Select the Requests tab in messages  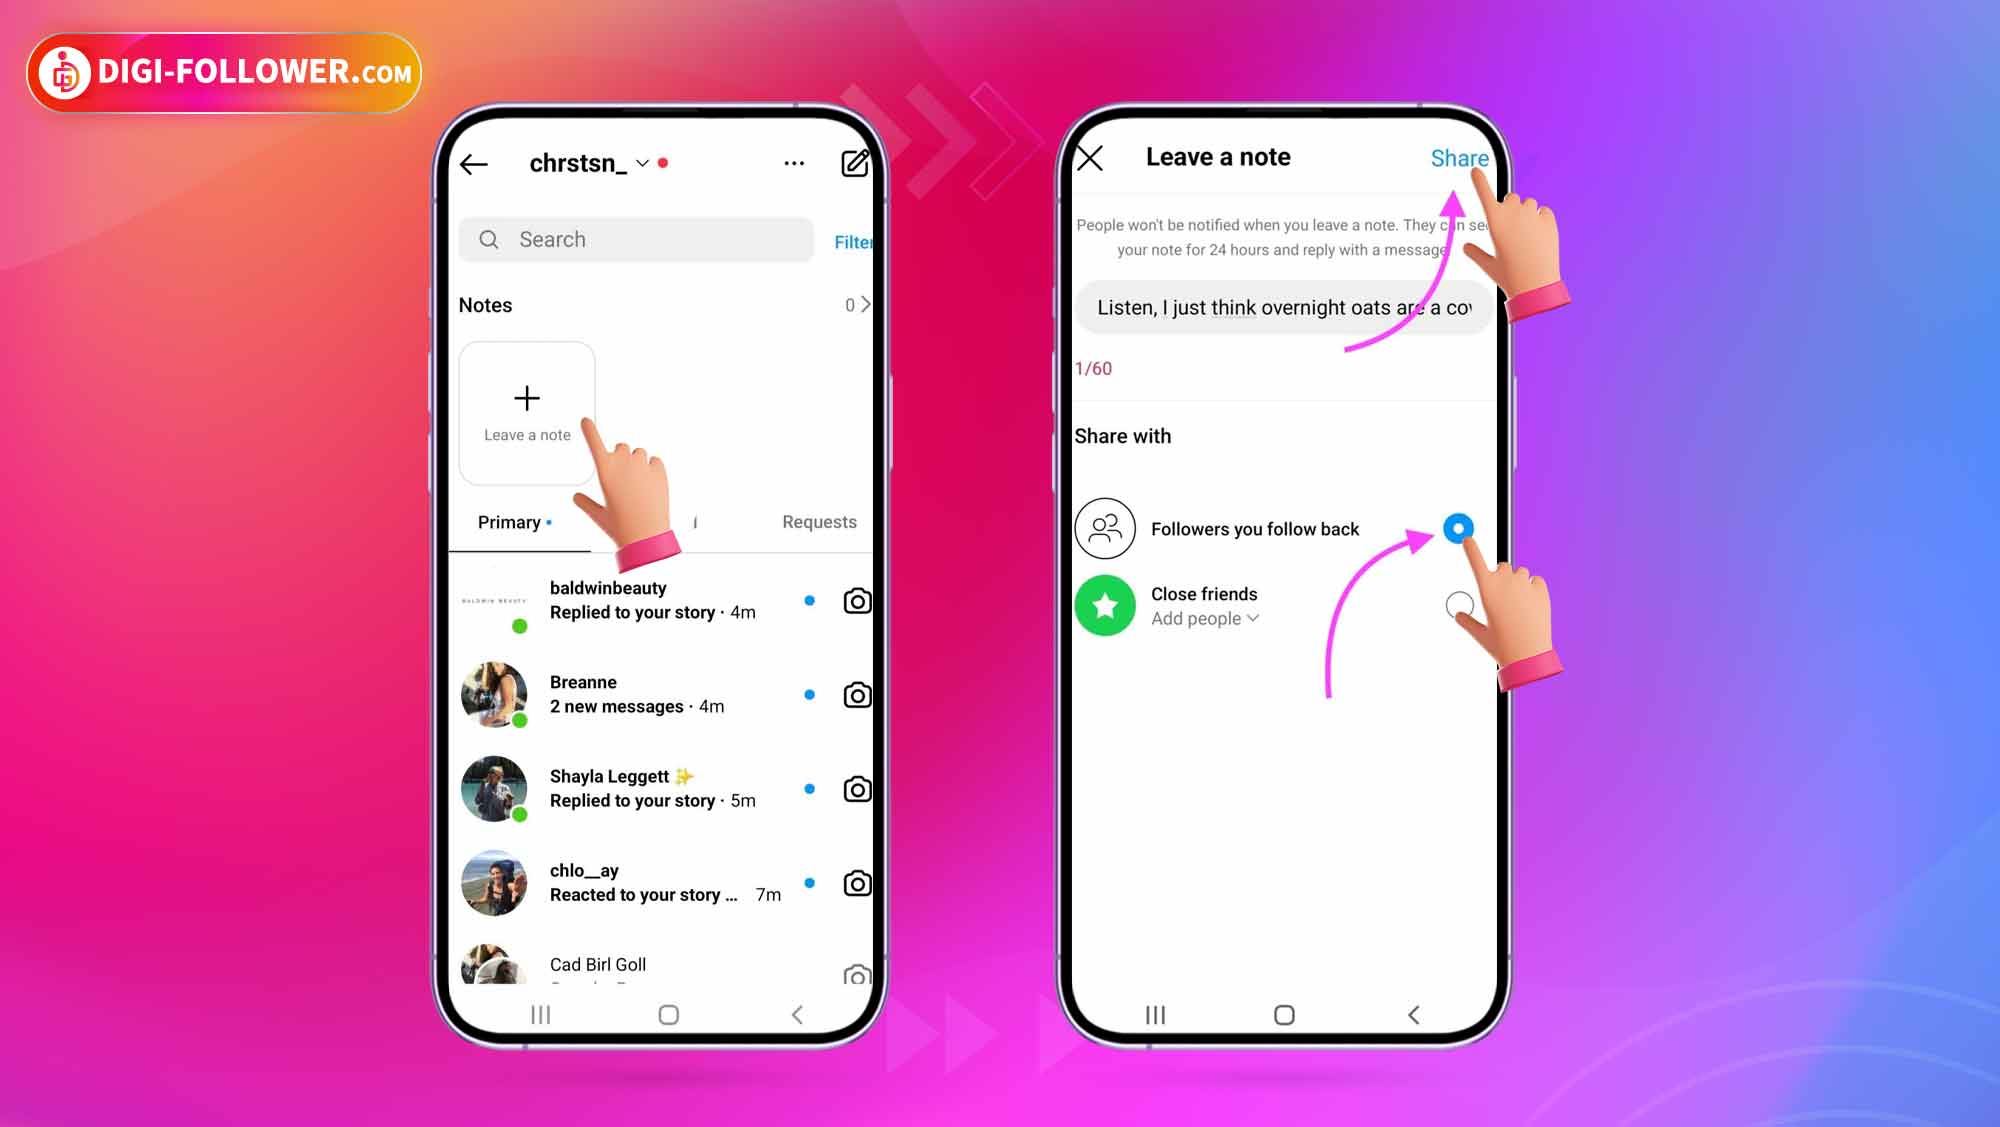coord(819,521)
